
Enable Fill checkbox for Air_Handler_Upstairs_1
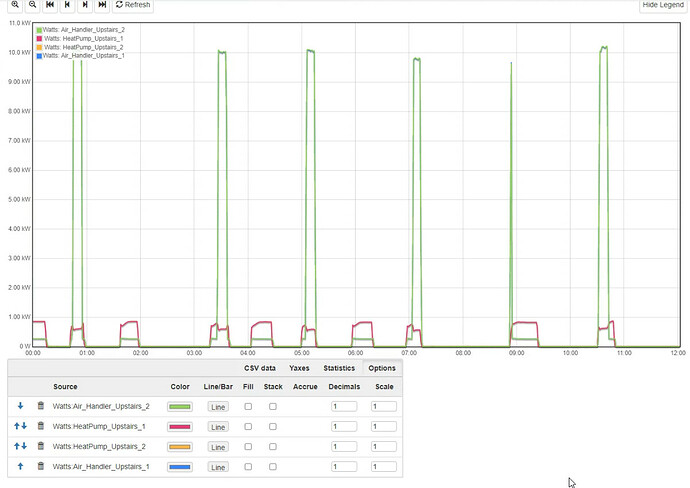coord(248,466)
